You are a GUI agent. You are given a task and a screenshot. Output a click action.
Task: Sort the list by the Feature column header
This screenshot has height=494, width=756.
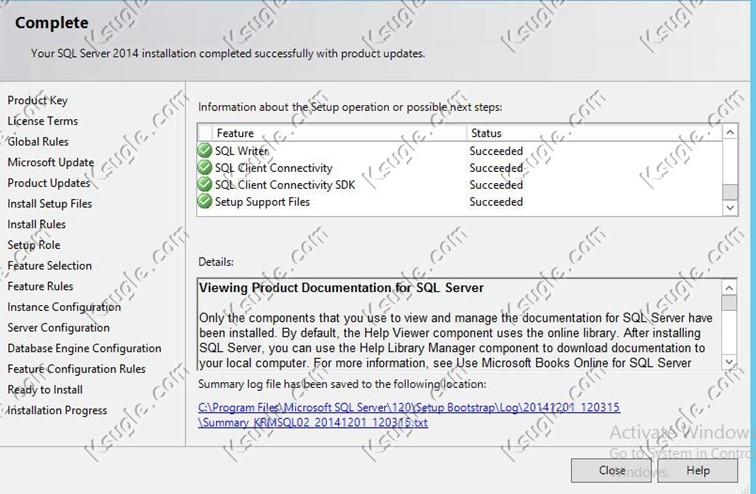pos(339,133)
